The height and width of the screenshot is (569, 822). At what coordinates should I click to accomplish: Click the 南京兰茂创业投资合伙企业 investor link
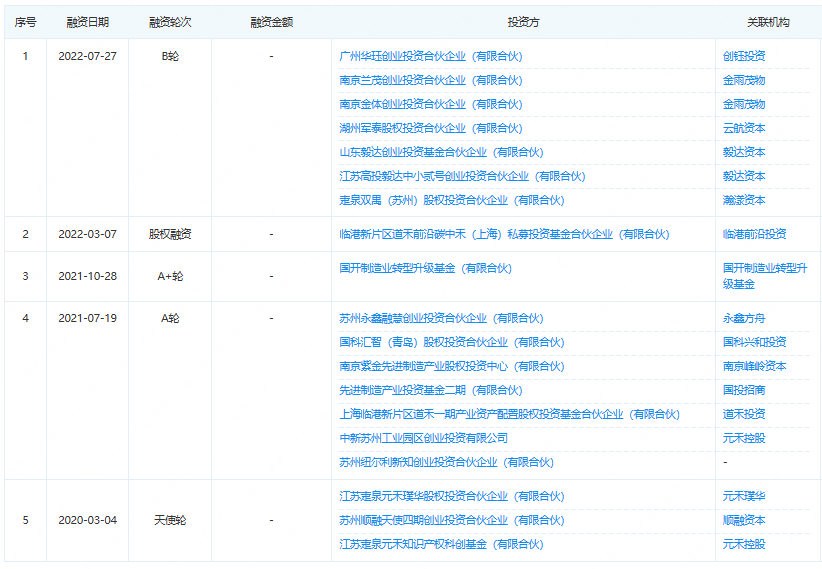coord(430,80)
